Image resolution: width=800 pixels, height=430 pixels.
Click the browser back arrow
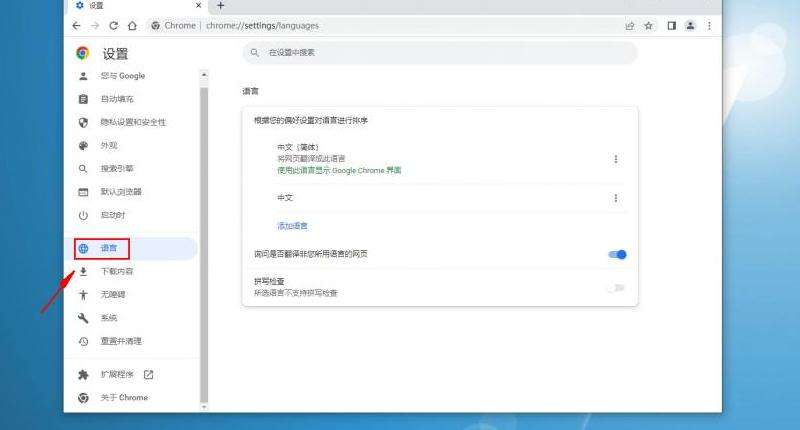pos(78,25)
